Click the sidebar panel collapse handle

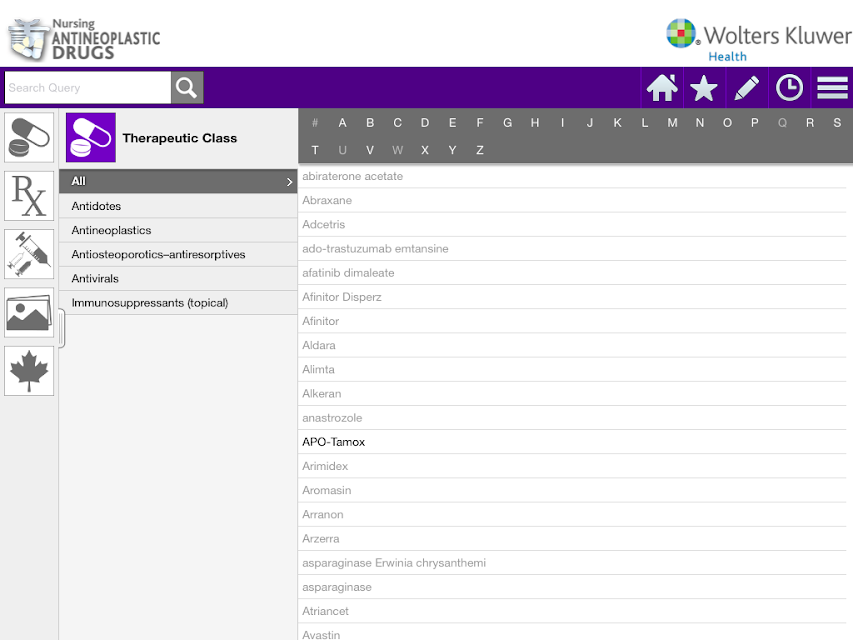[x=62, y=329]
